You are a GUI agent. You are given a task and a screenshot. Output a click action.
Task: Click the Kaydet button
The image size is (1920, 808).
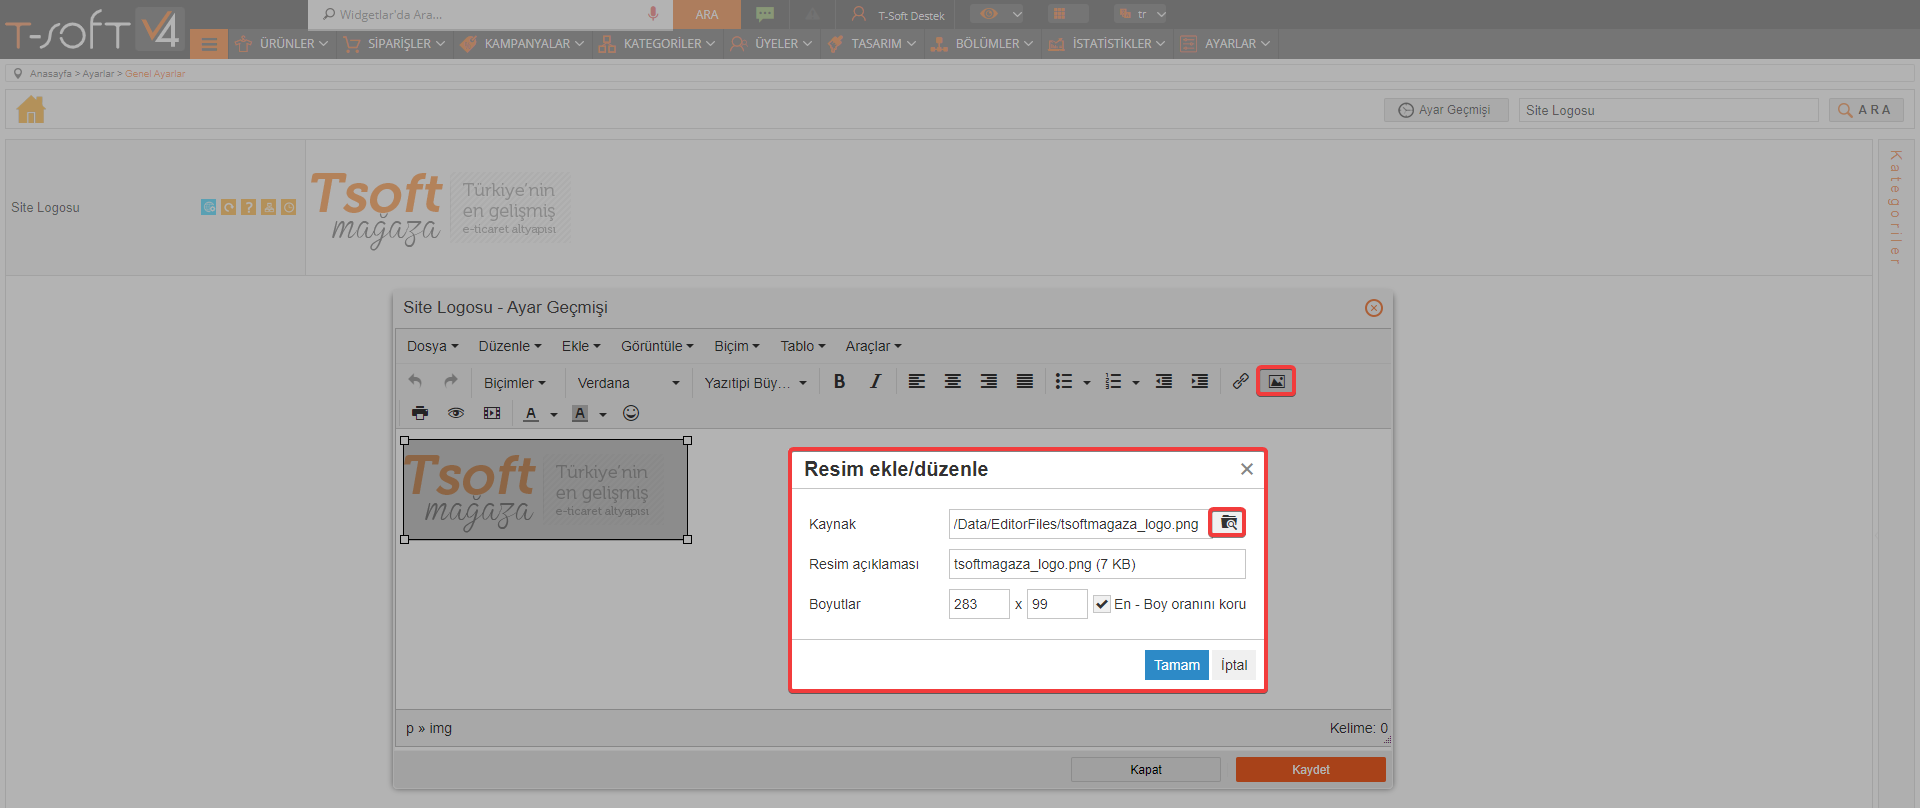(1310, 769)
